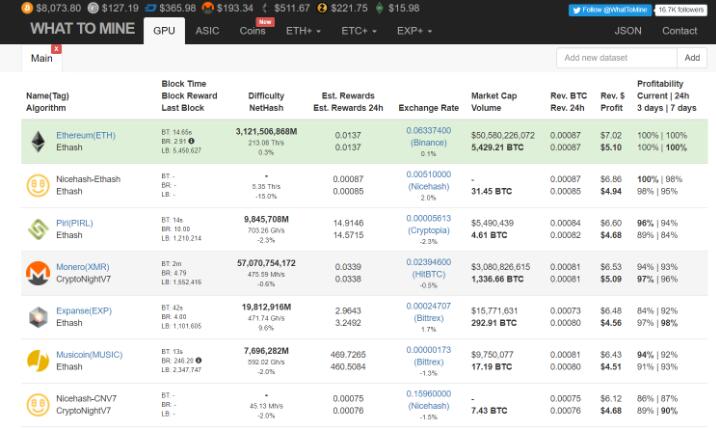Click Musicoin volume 17.19 BTC
Screen dimensions: 716x428
[x=491, y=367]
